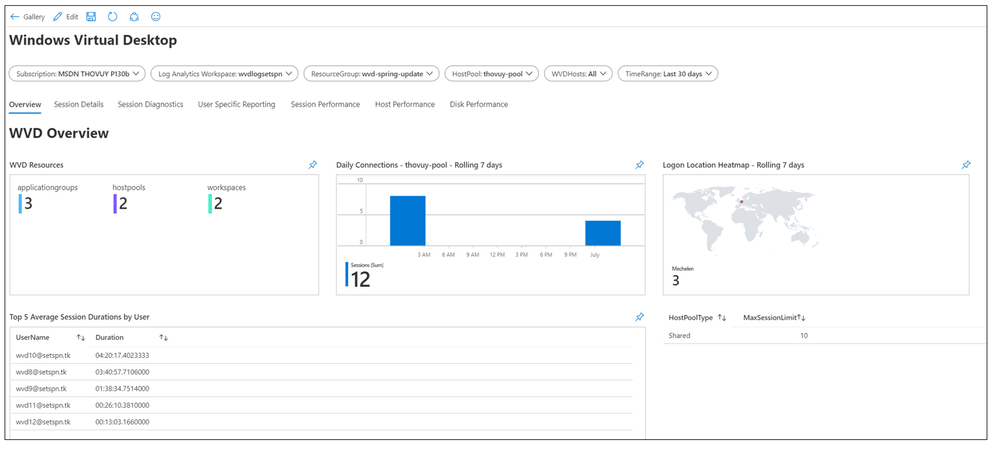Image resolution: width=999 pixels, height=449 pixels.
Task: Refresh the workbook with the circular arrow icon
Action: point(113,17)
